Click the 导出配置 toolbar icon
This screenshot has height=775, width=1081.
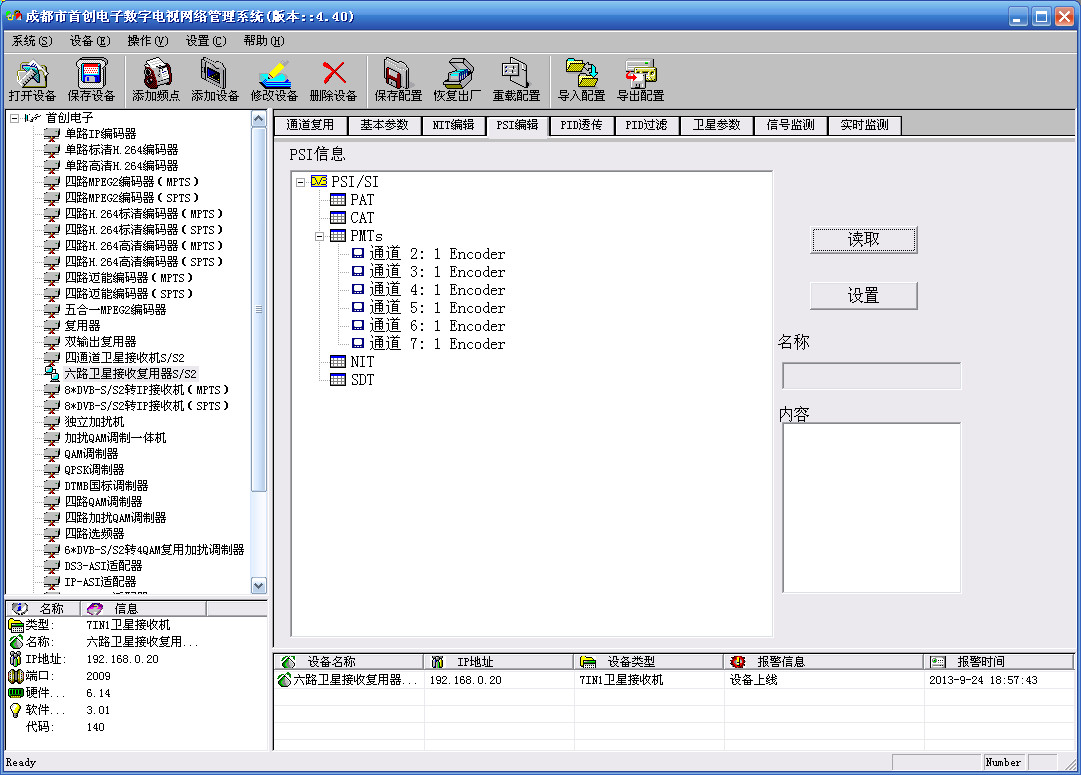[x=641, y=81]
